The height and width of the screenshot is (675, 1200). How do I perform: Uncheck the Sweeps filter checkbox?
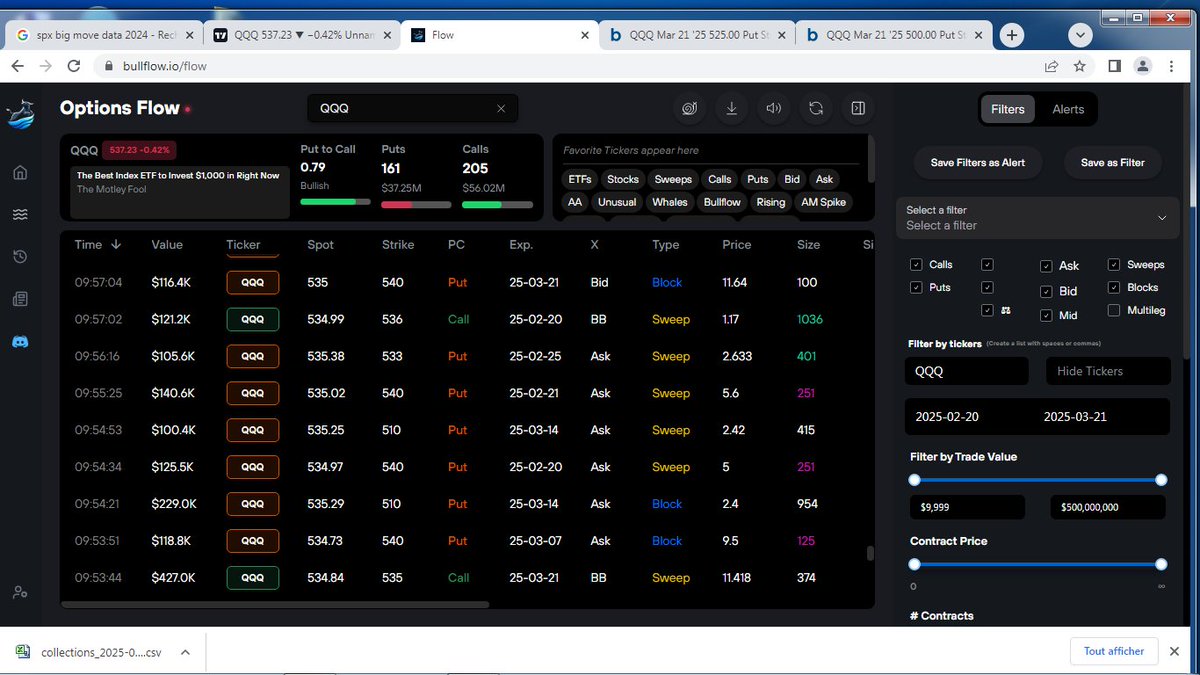(1114, 265)
